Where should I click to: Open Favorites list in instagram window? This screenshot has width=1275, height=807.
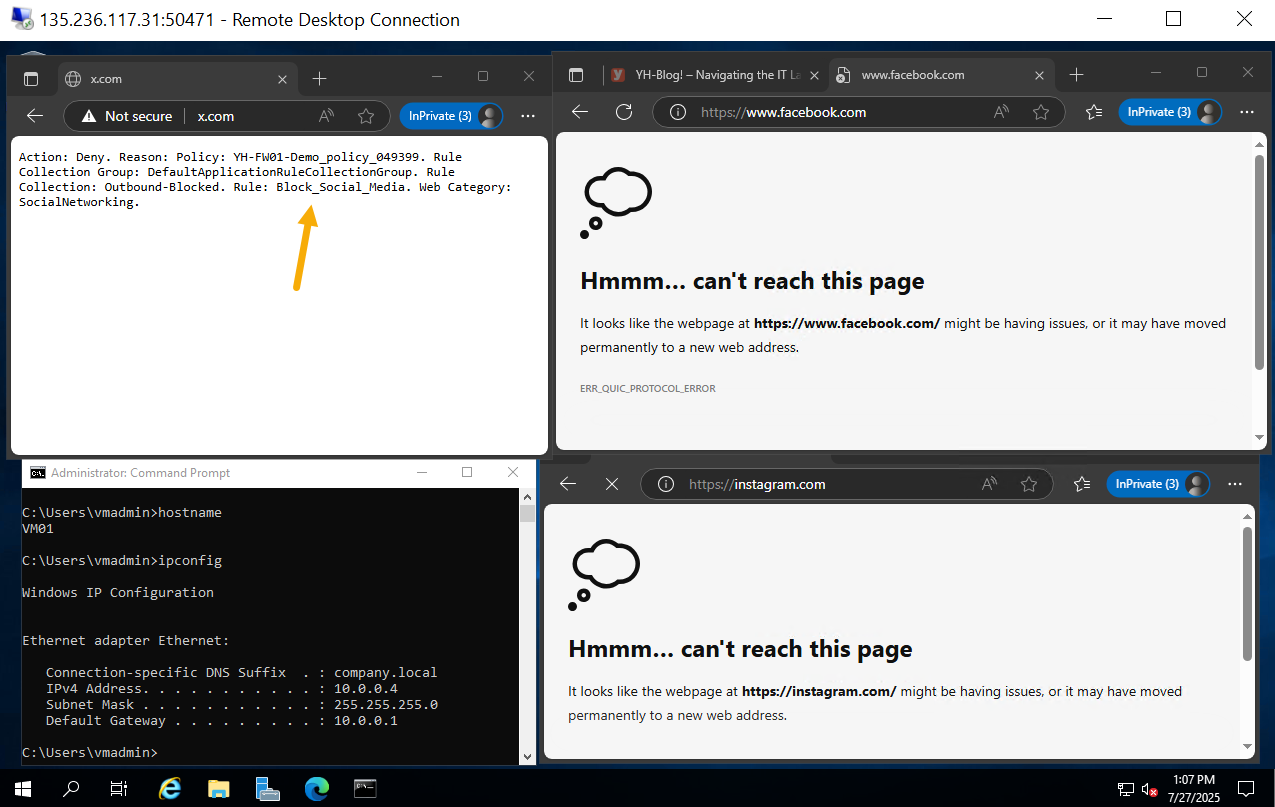click(1082, 484)
